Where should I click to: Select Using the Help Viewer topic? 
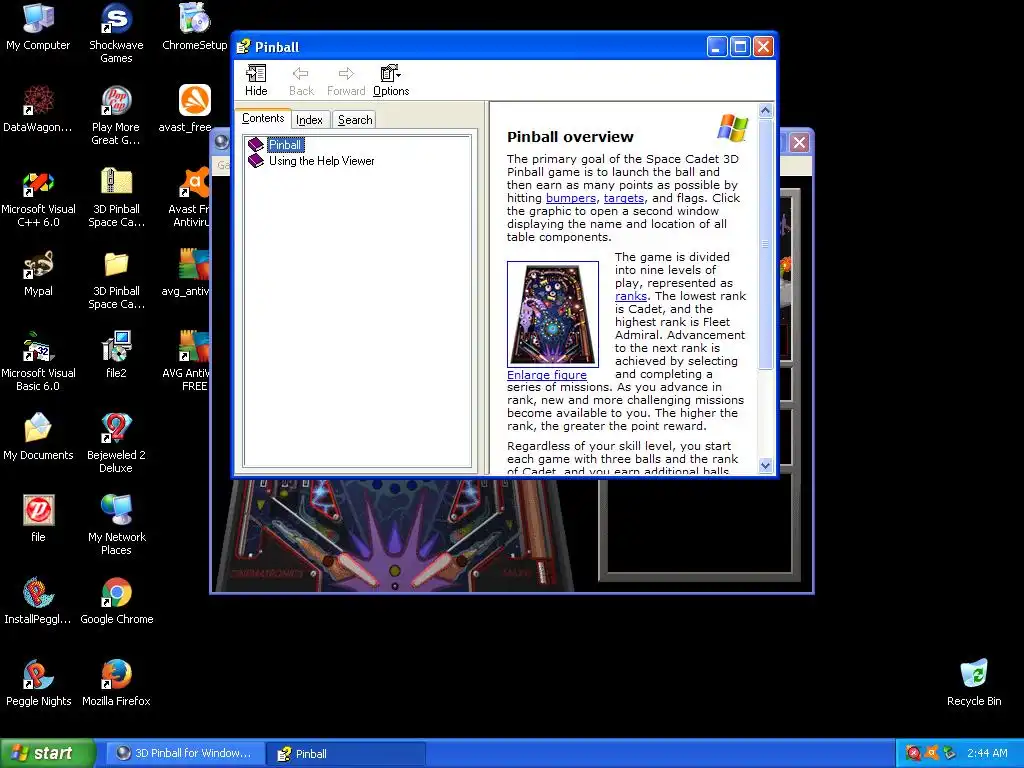point(321,161)
